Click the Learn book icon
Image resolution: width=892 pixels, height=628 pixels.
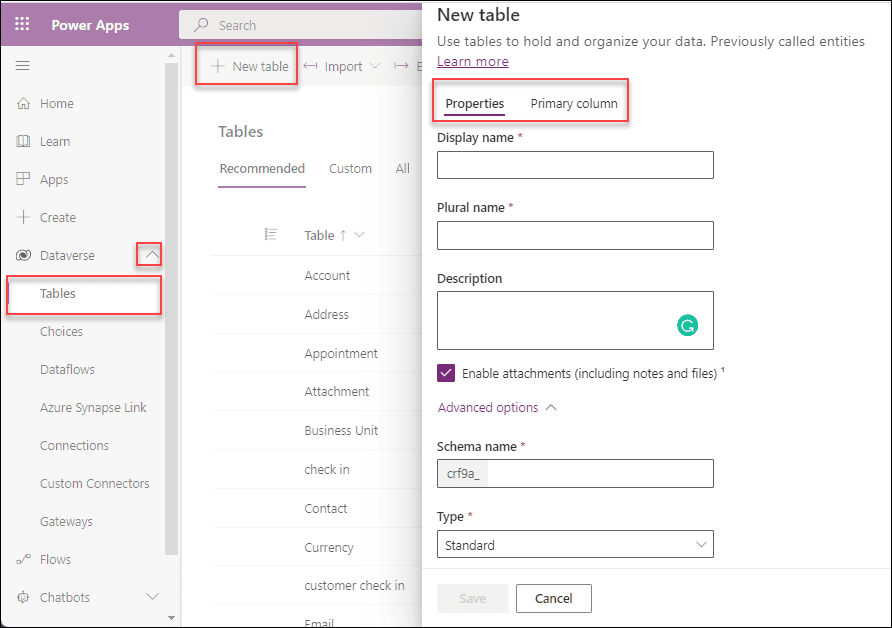pos(23,141)
